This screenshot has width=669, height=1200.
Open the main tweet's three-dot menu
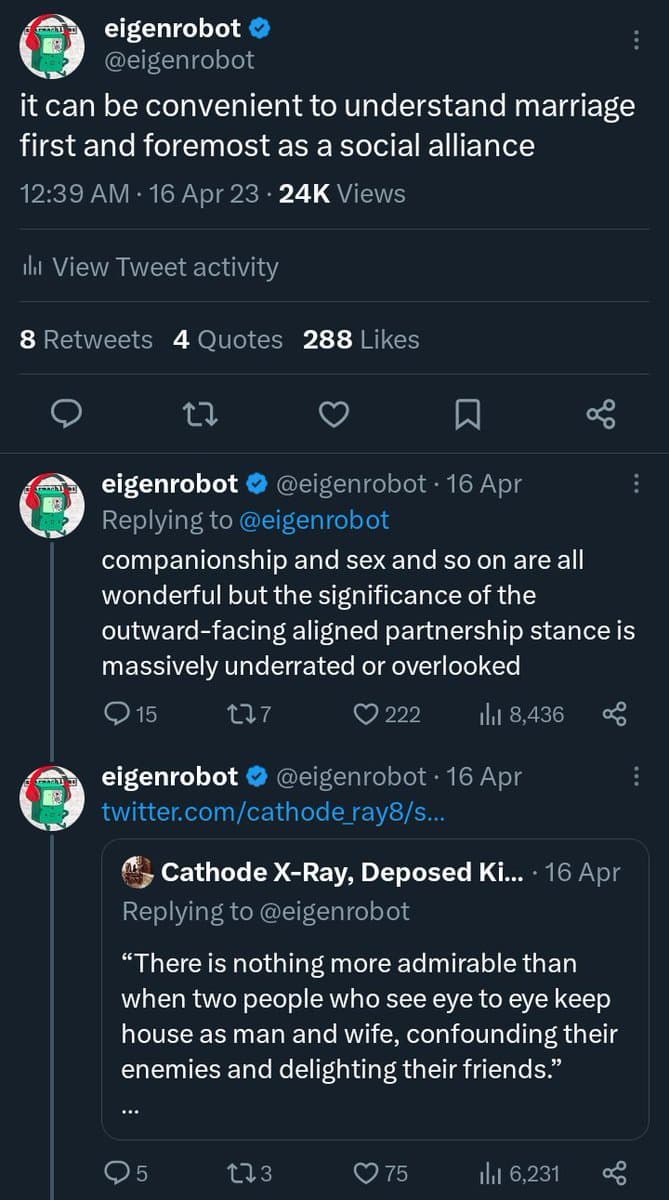point(635,41)
